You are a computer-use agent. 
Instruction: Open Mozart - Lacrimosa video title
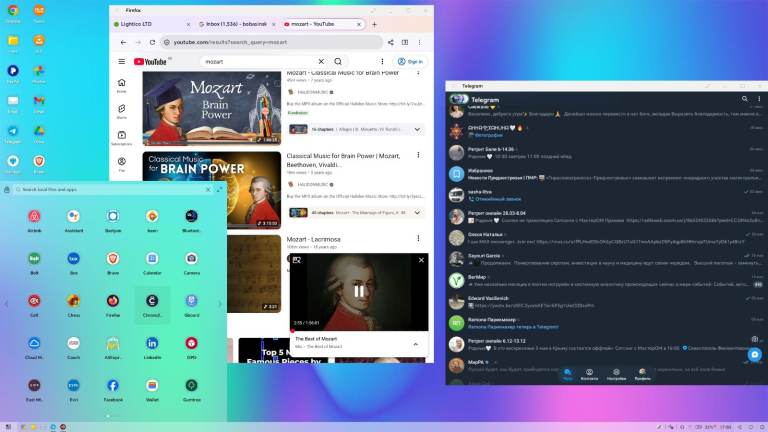pos(313,240)
